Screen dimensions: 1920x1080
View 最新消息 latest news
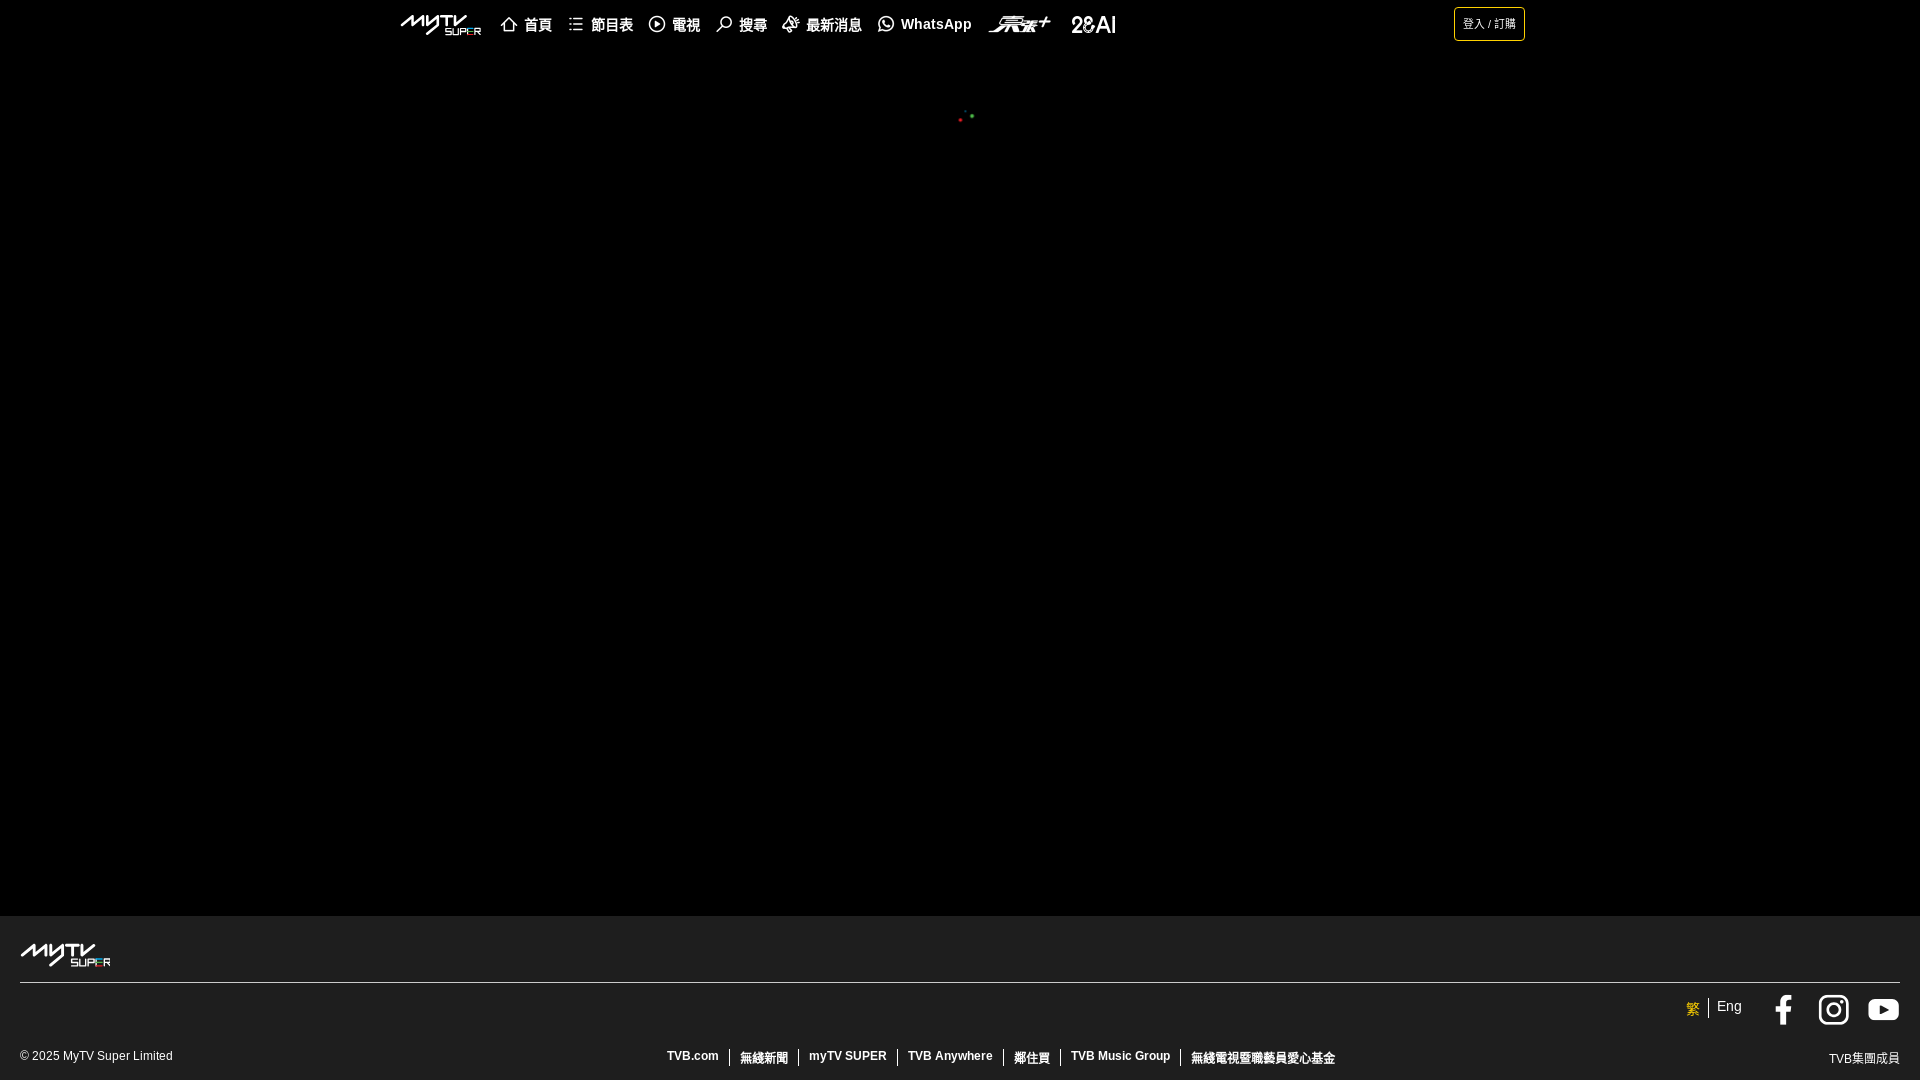[822, 24]
